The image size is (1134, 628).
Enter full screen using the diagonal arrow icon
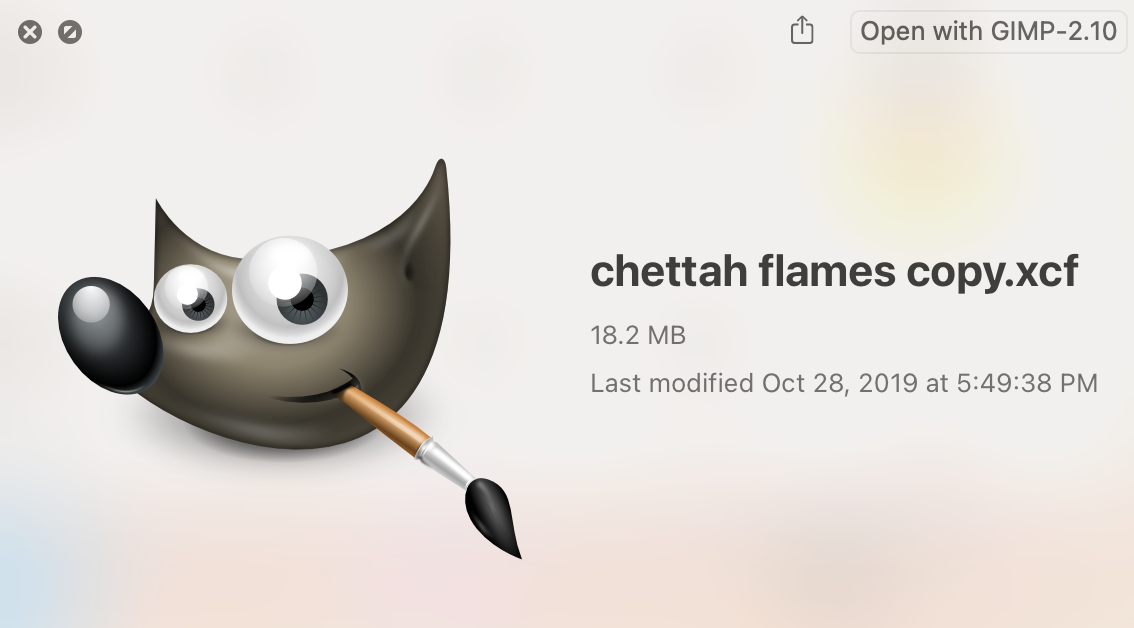pos(69,32)
